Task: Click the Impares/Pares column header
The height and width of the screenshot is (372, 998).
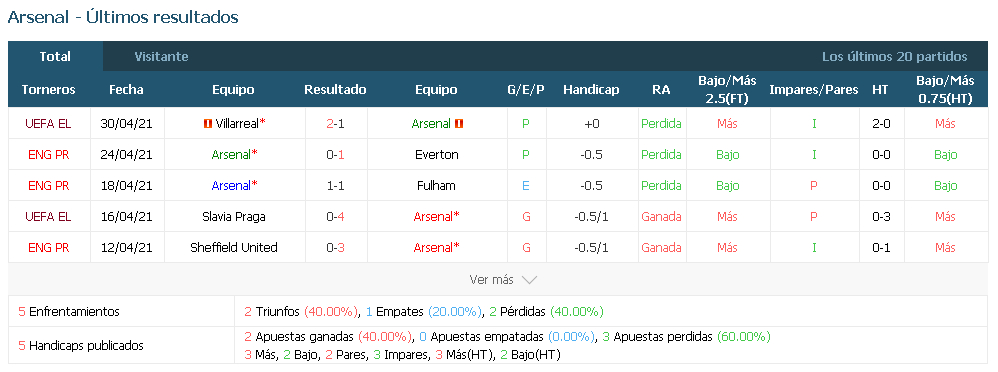Action: [x=813, y=90]
